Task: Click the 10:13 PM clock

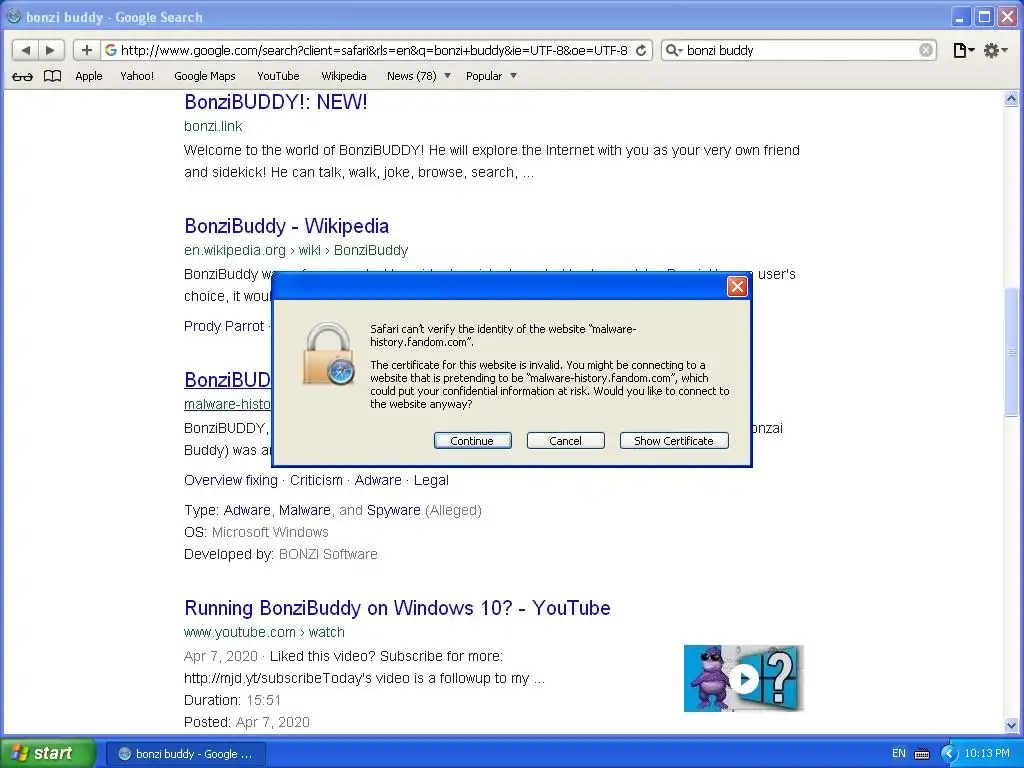Action: [x=987, y=753]
